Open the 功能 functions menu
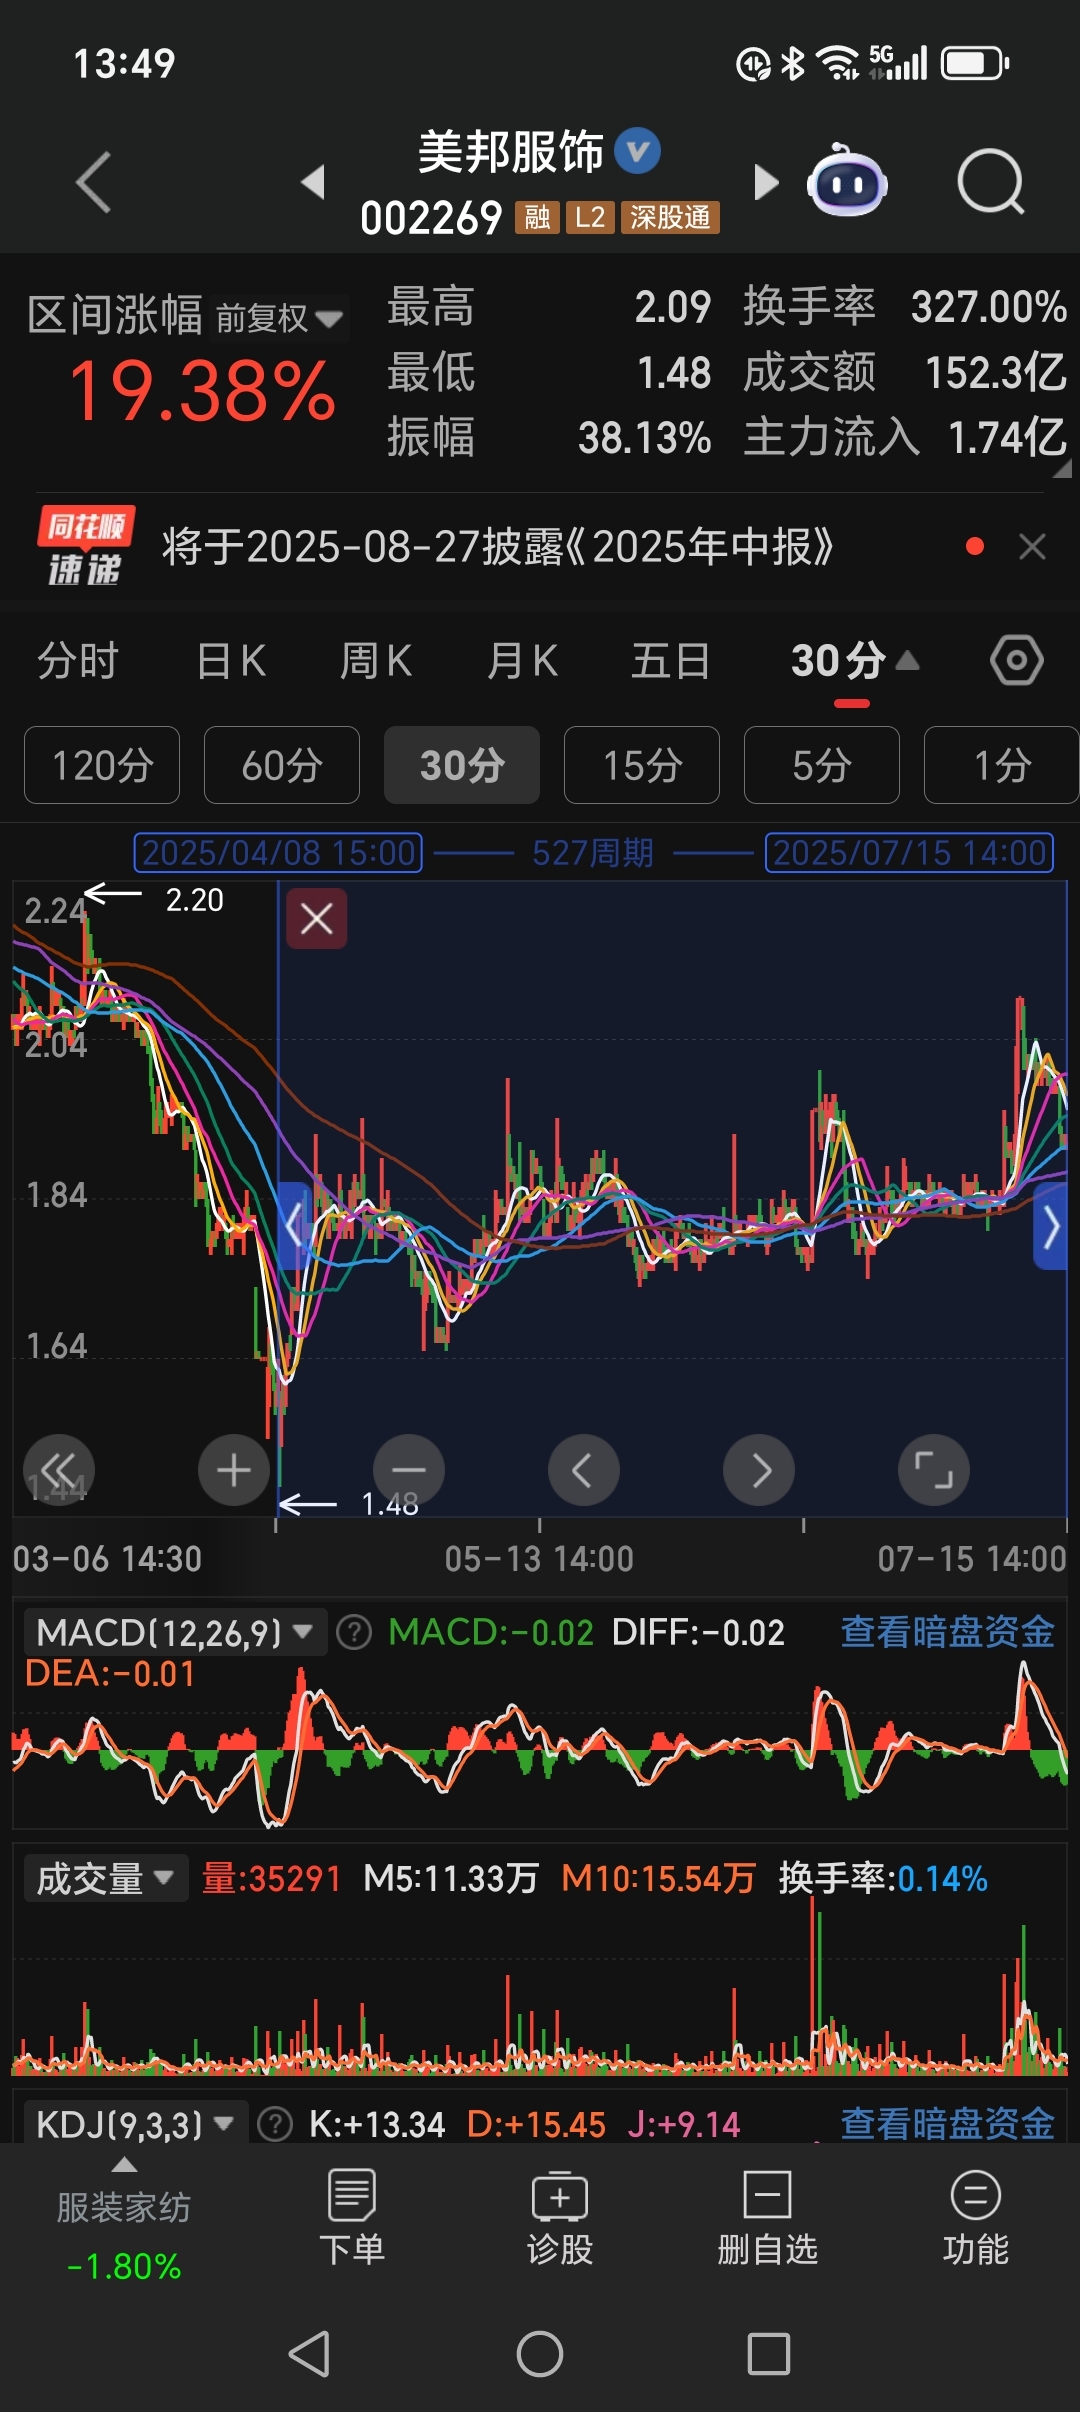 coord(976,2218)
